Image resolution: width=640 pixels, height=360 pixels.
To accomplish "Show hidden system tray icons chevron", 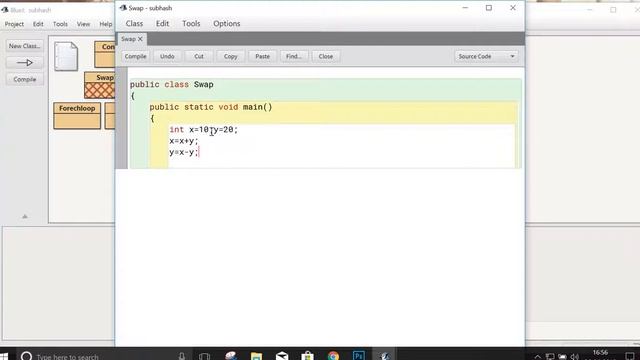I will point(538,357).
